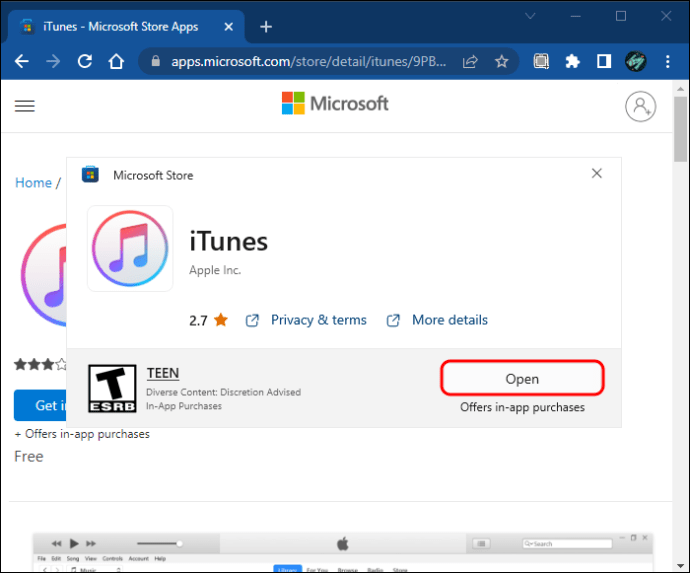Click the play button in iTunes screenshot
The image size is (690, 573).
(74, 544)
